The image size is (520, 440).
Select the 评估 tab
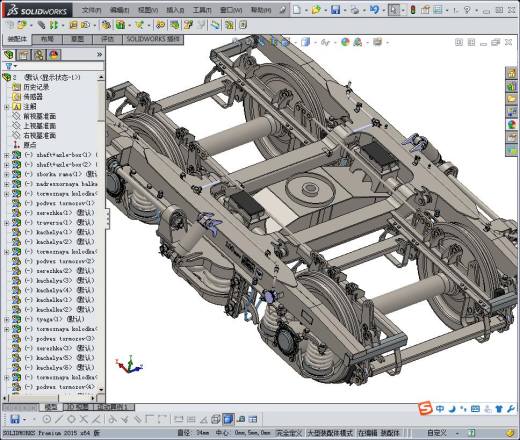pyautogui.click(x=107, y=39)
